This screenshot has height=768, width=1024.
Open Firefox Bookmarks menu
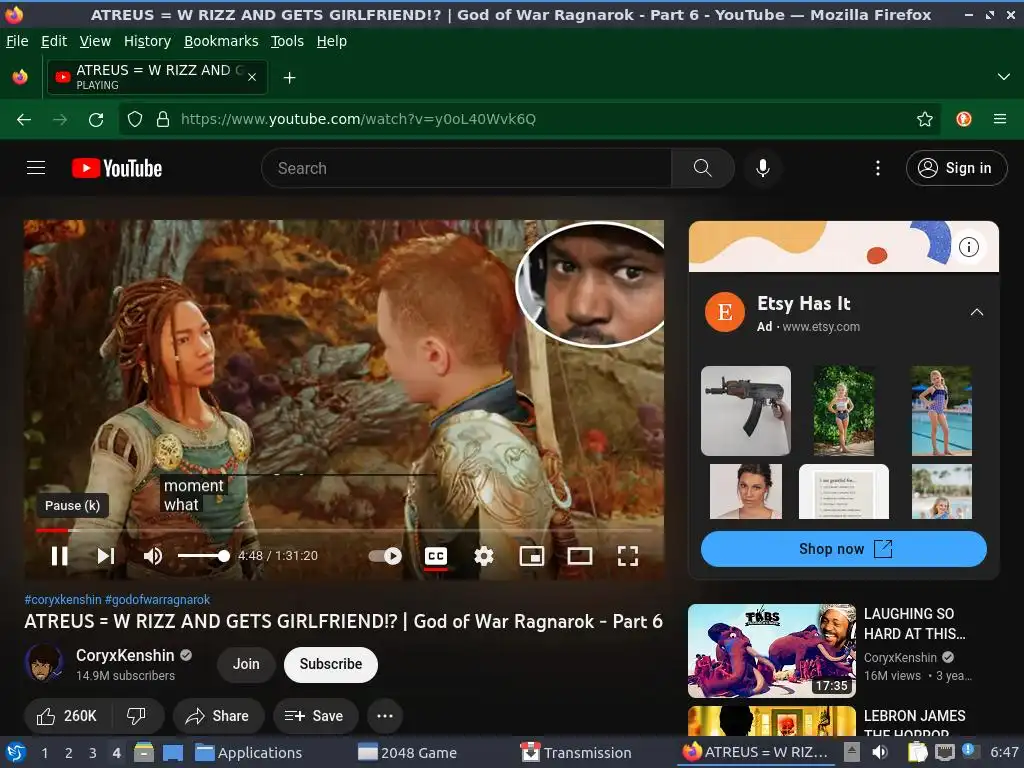coord(221,41)
